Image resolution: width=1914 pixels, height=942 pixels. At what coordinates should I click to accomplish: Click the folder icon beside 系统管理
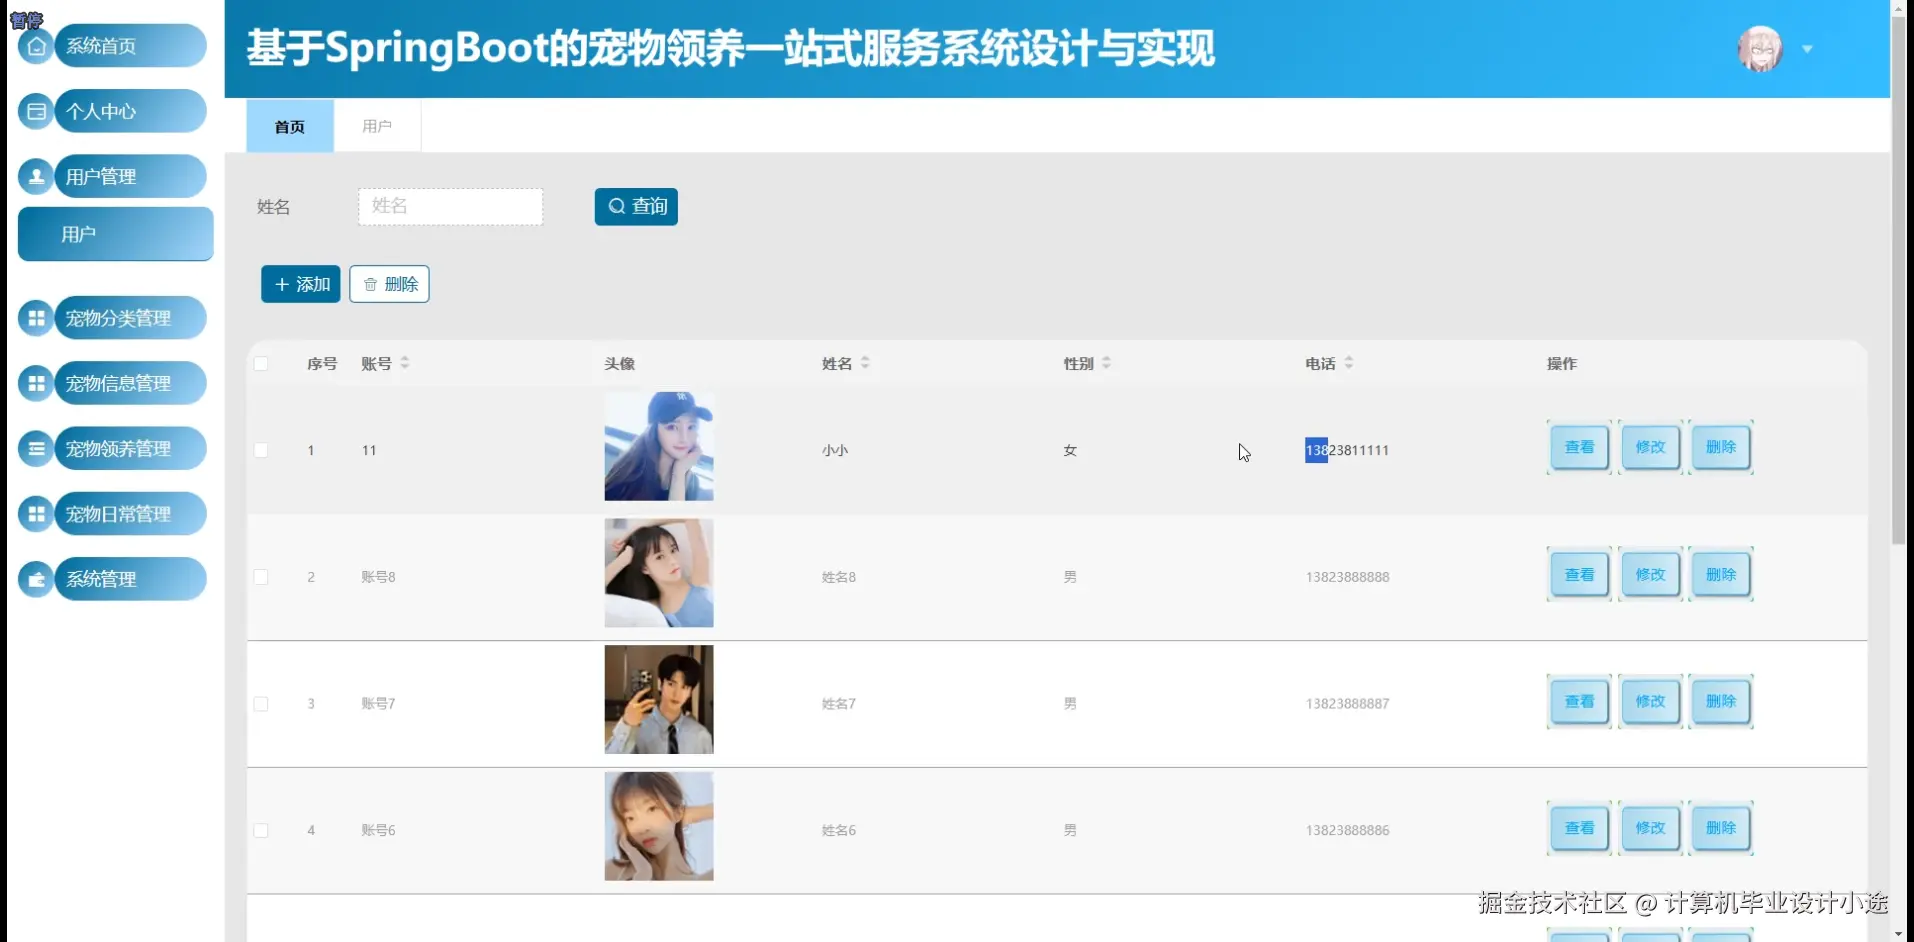click(36, 579)
